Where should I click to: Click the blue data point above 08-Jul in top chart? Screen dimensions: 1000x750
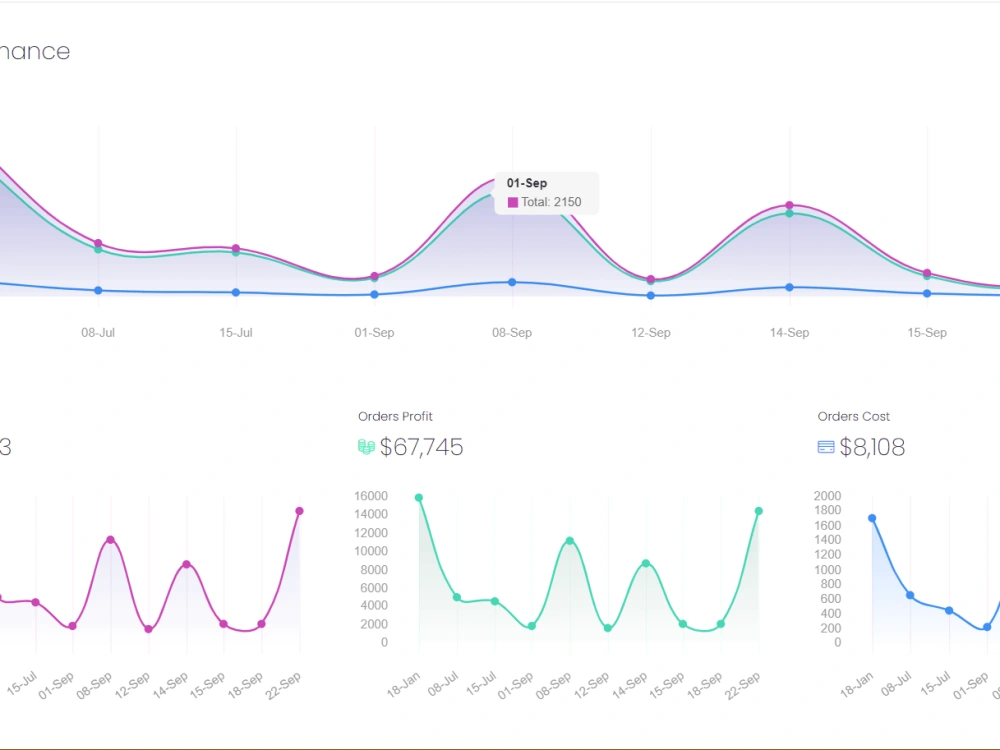click(98, 290)
